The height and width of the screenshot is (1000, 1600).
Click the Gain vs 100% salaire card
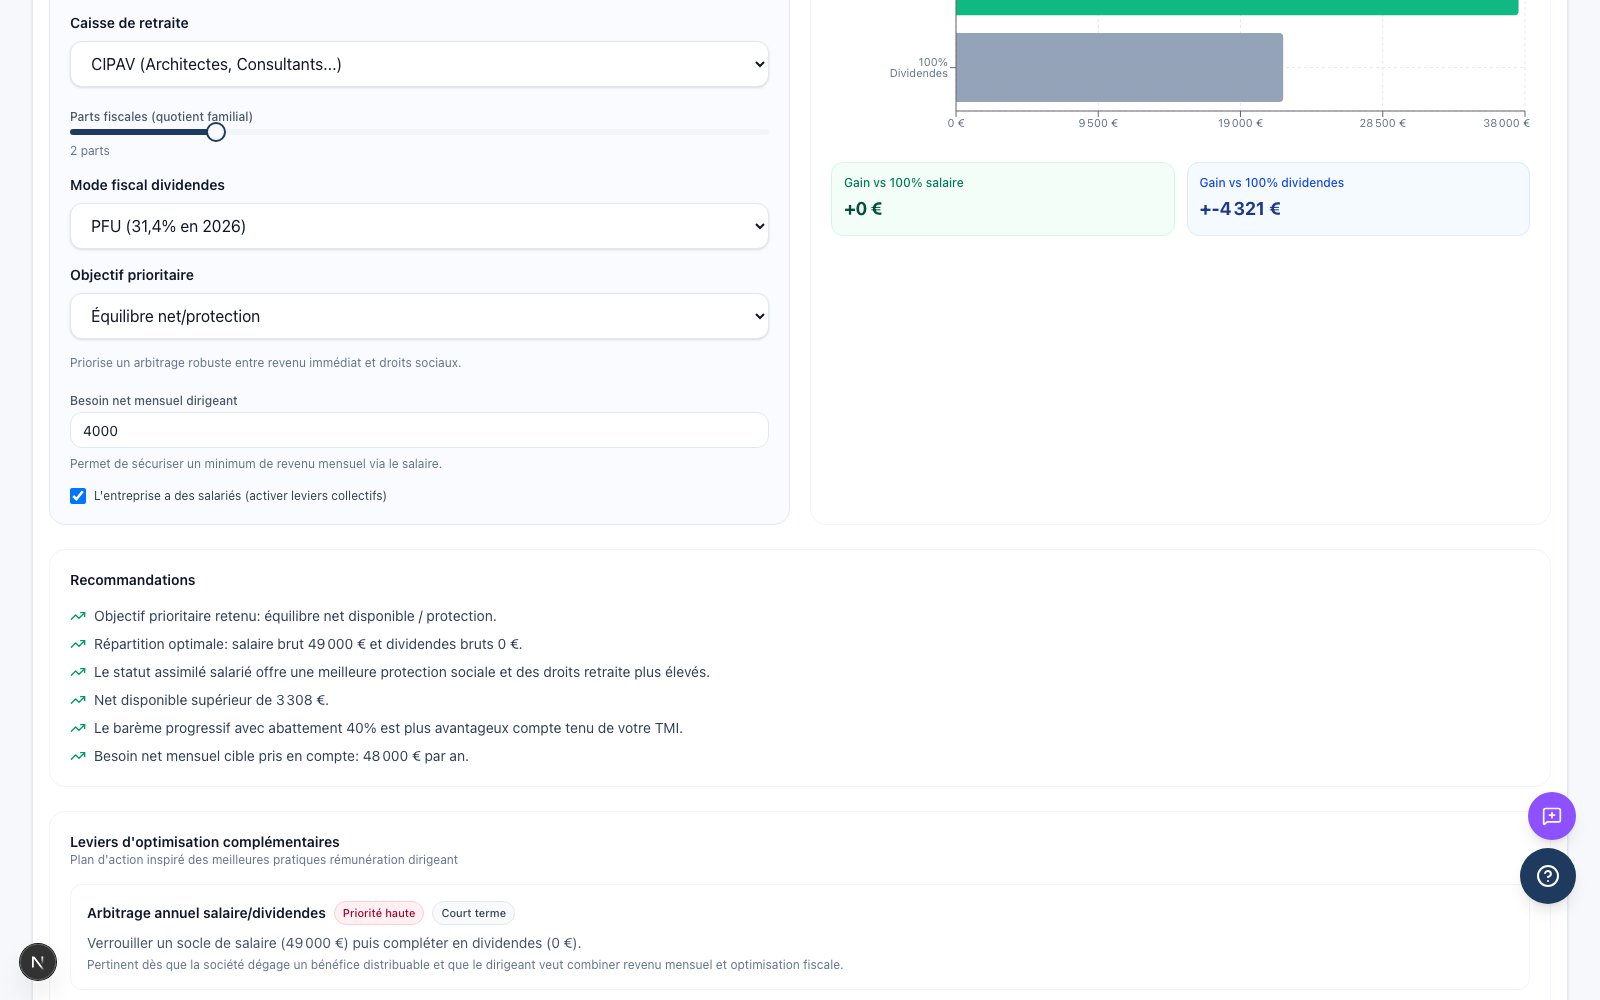[x=1002, y=199]
